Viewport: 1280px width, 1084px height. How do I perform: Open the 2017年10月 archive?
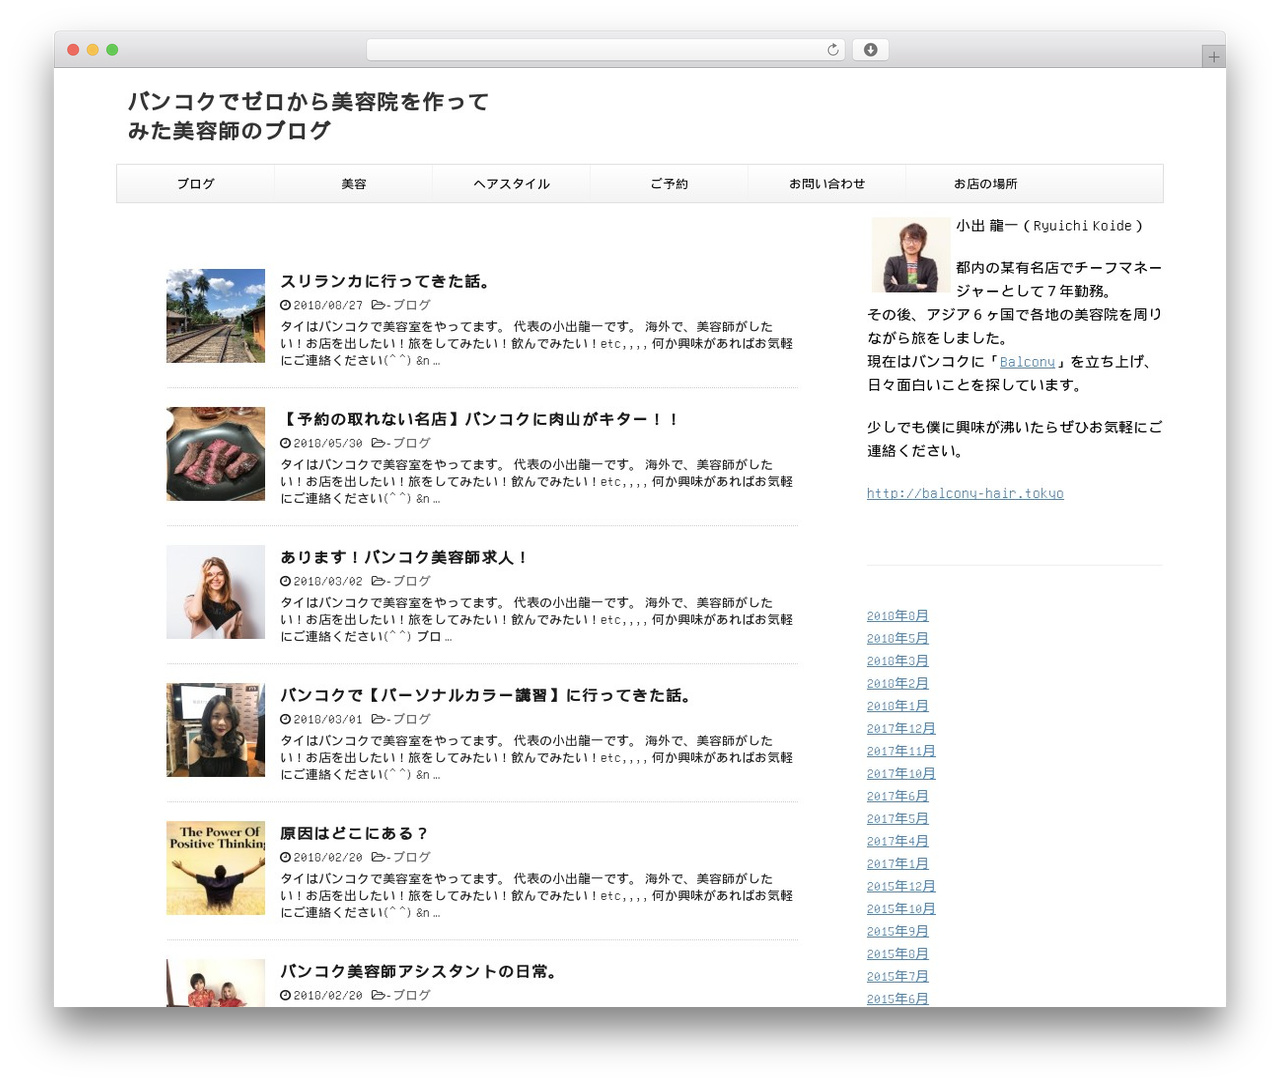click(901, 774)
